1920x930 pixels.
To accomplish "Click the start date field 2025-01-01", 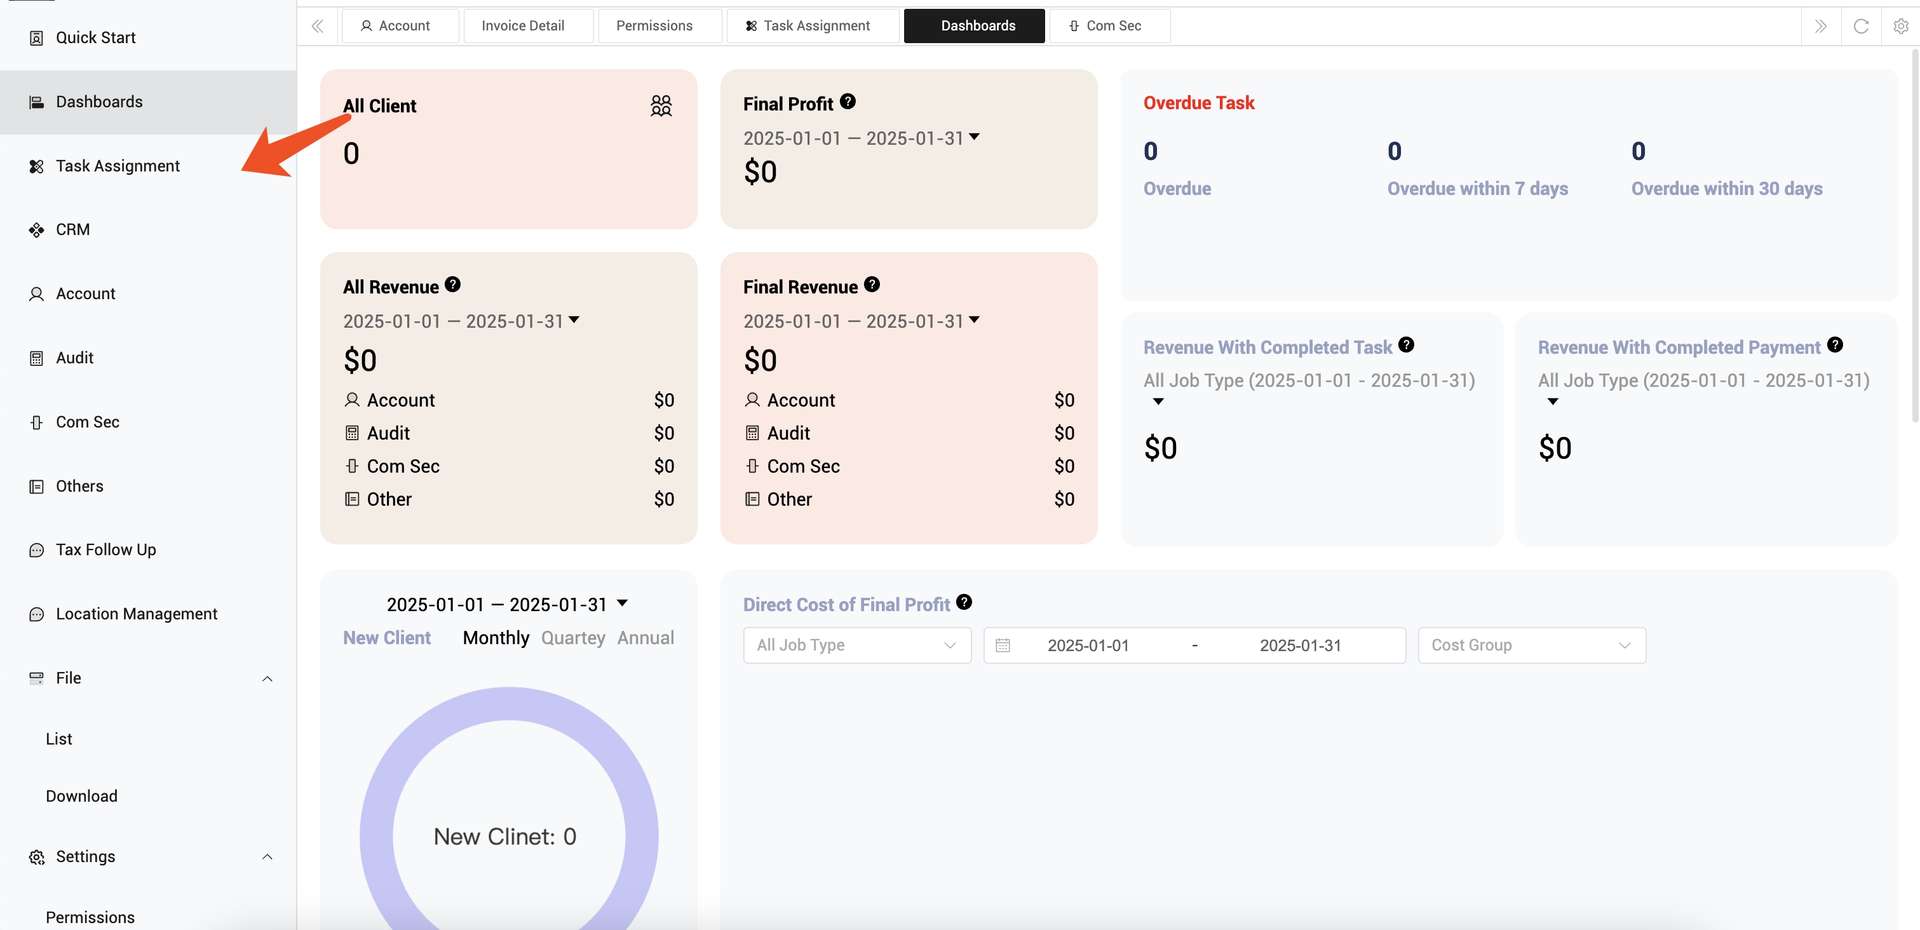I will [1088, 646].
